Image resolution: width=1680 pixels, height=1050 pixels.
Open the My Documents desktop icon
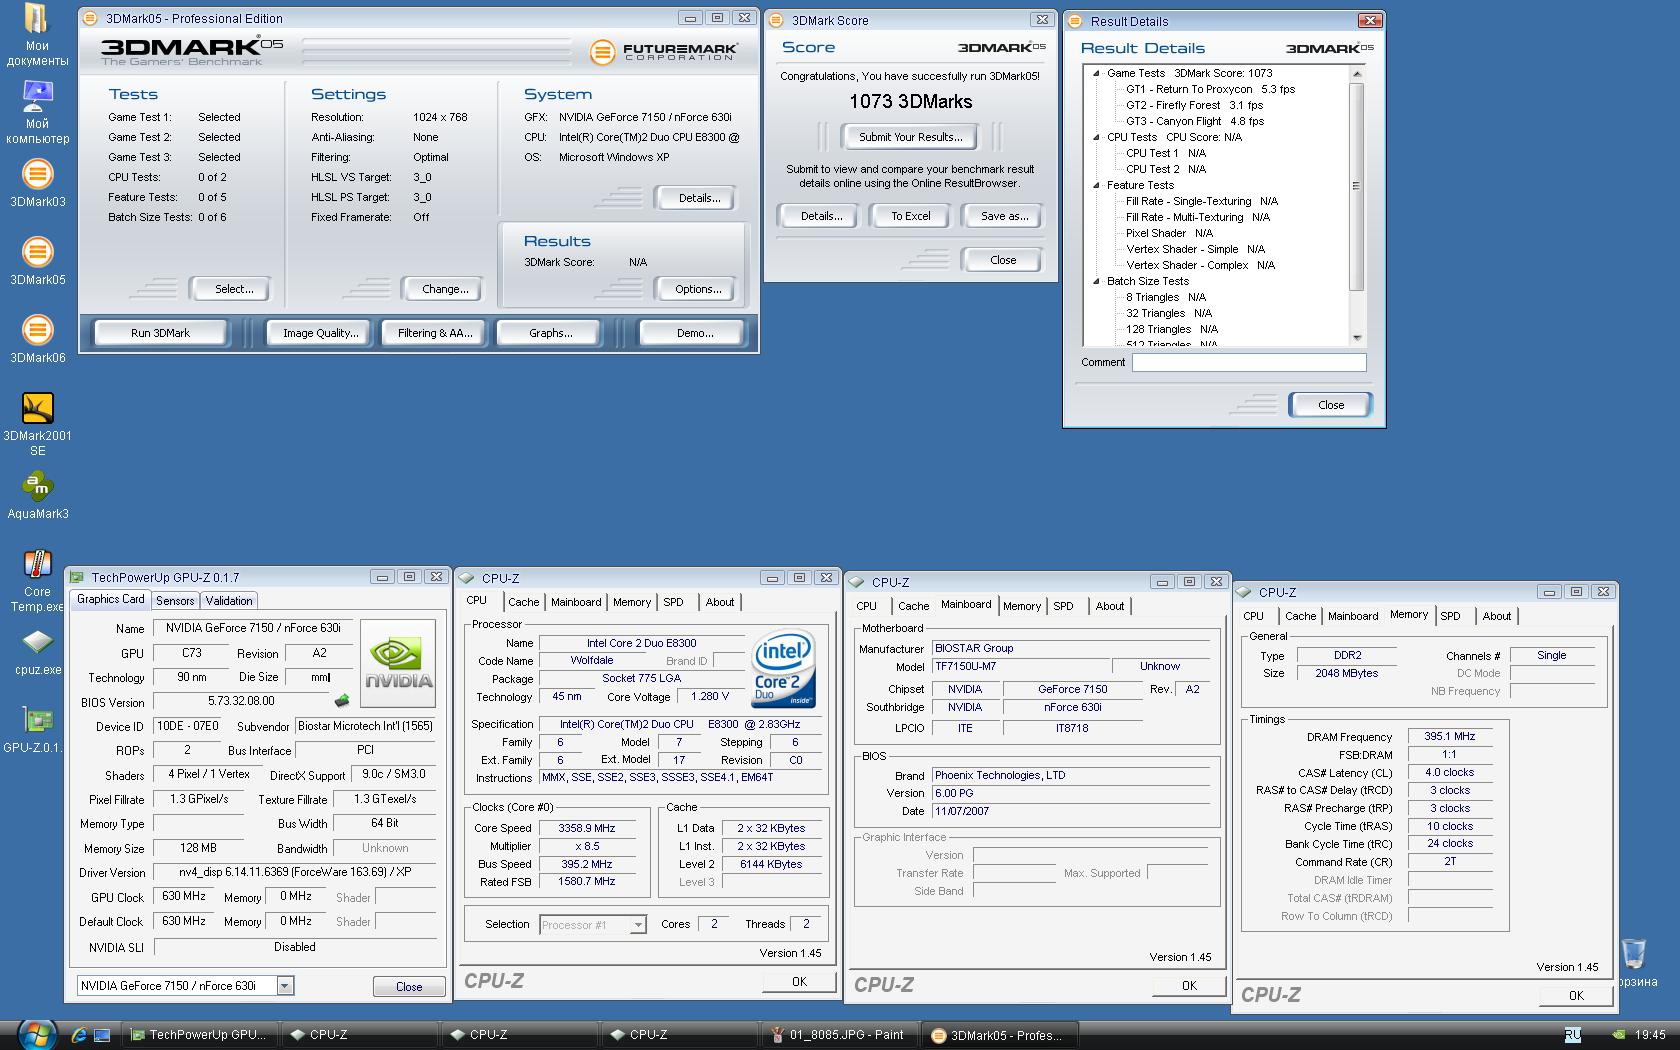[x=37, y=35]
